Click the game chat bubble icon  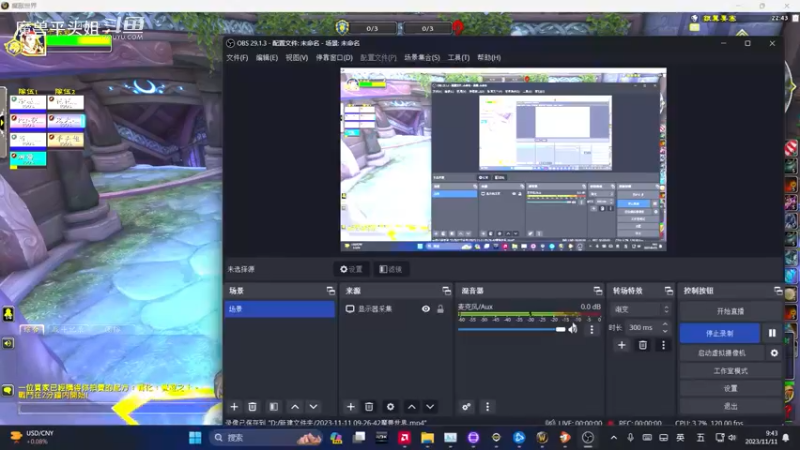[8, 391]
